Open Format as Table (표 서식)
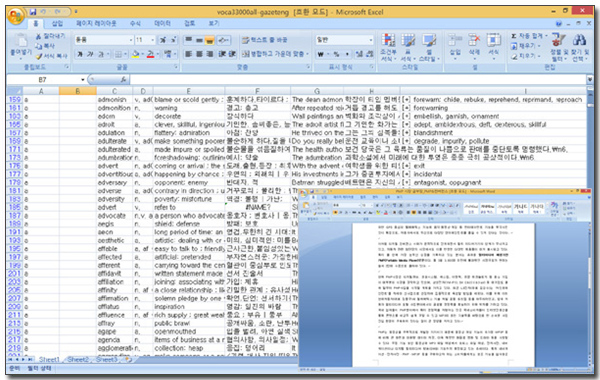 408,48
